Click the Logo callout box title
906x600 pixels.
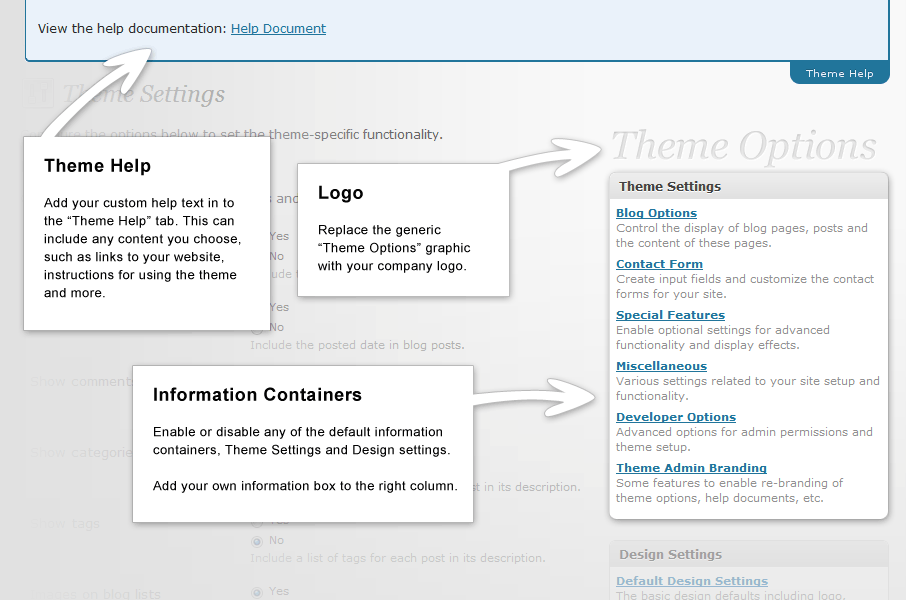click(x=340, y=193)
